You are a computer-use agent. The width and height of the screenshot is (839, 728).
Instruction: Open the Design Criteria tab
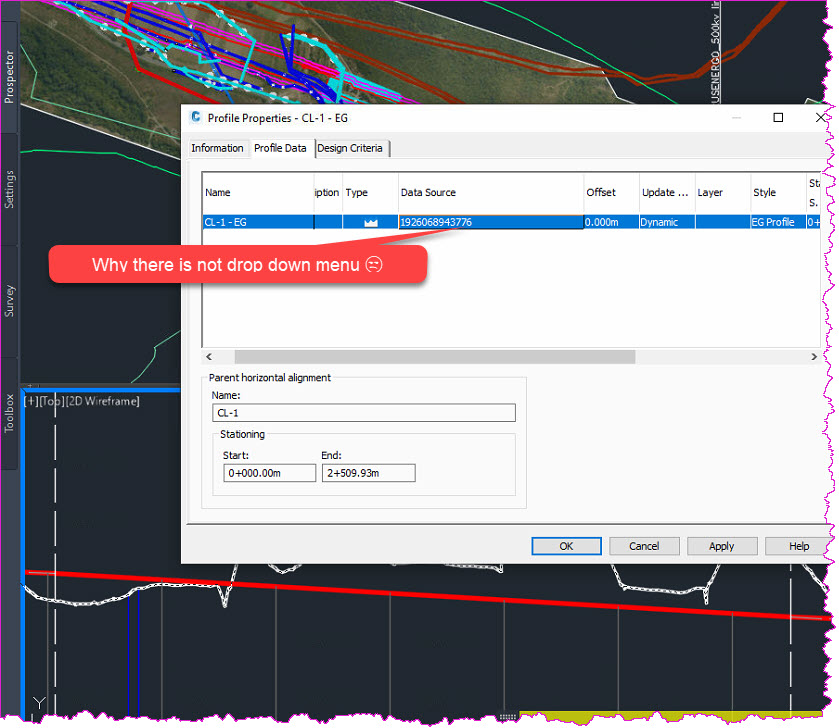point(350,148)
